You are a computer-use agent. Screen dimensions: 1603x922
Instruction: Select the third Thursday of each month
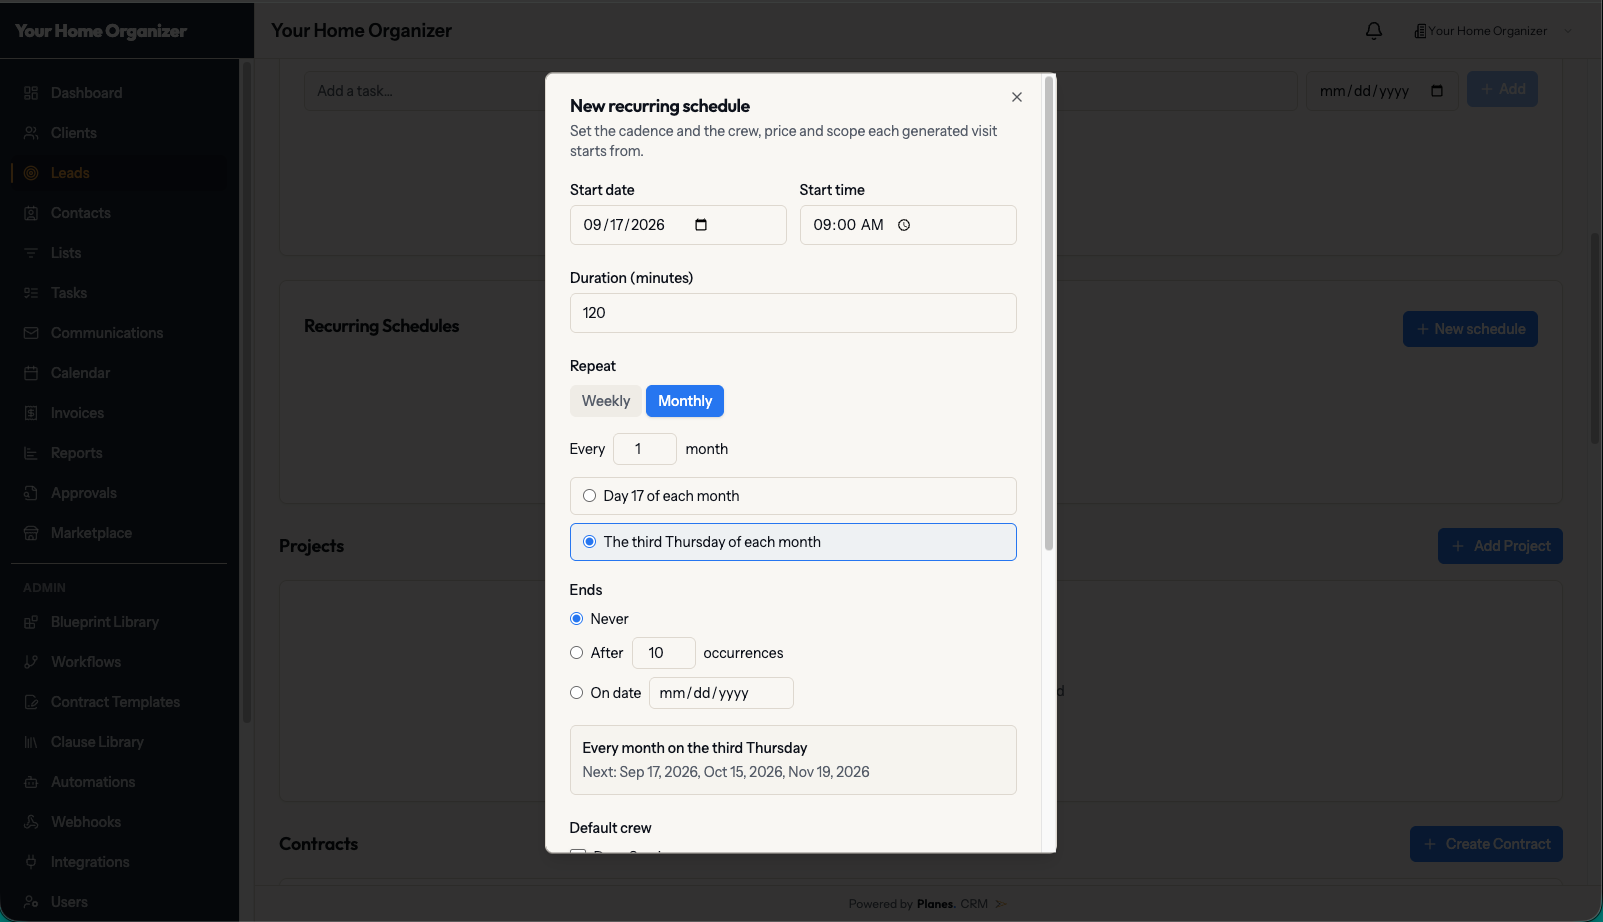tap(793, 542)
